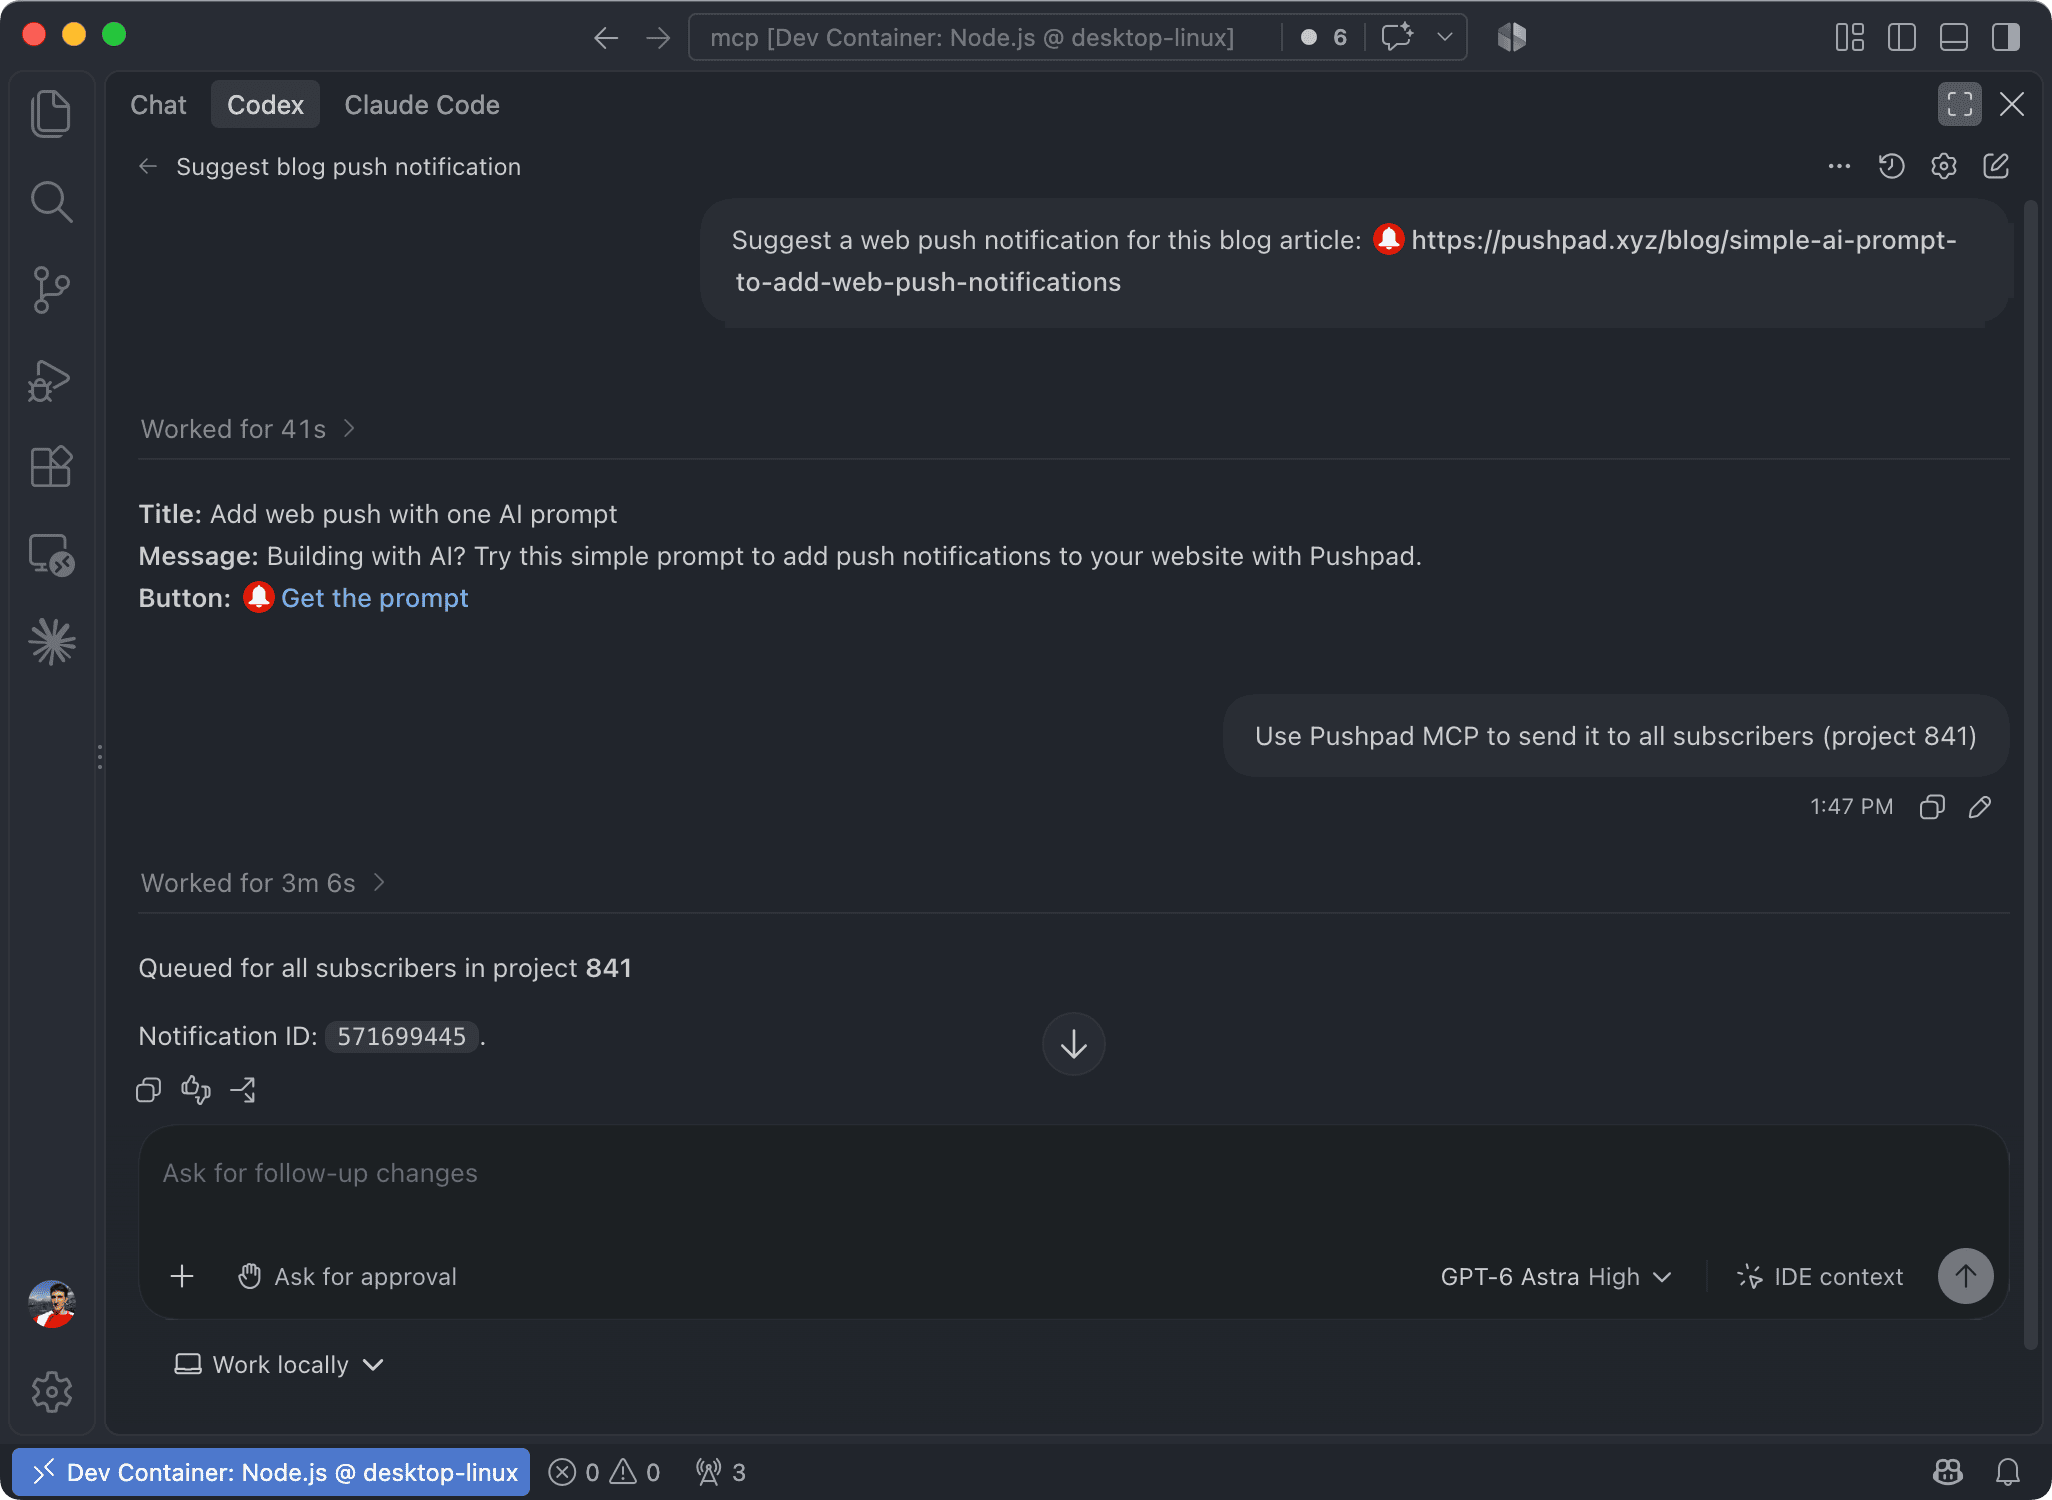The image size is (2052, 1500).
Task: Go back from Suggest blog push notification
Action: (x=148, y=166)
